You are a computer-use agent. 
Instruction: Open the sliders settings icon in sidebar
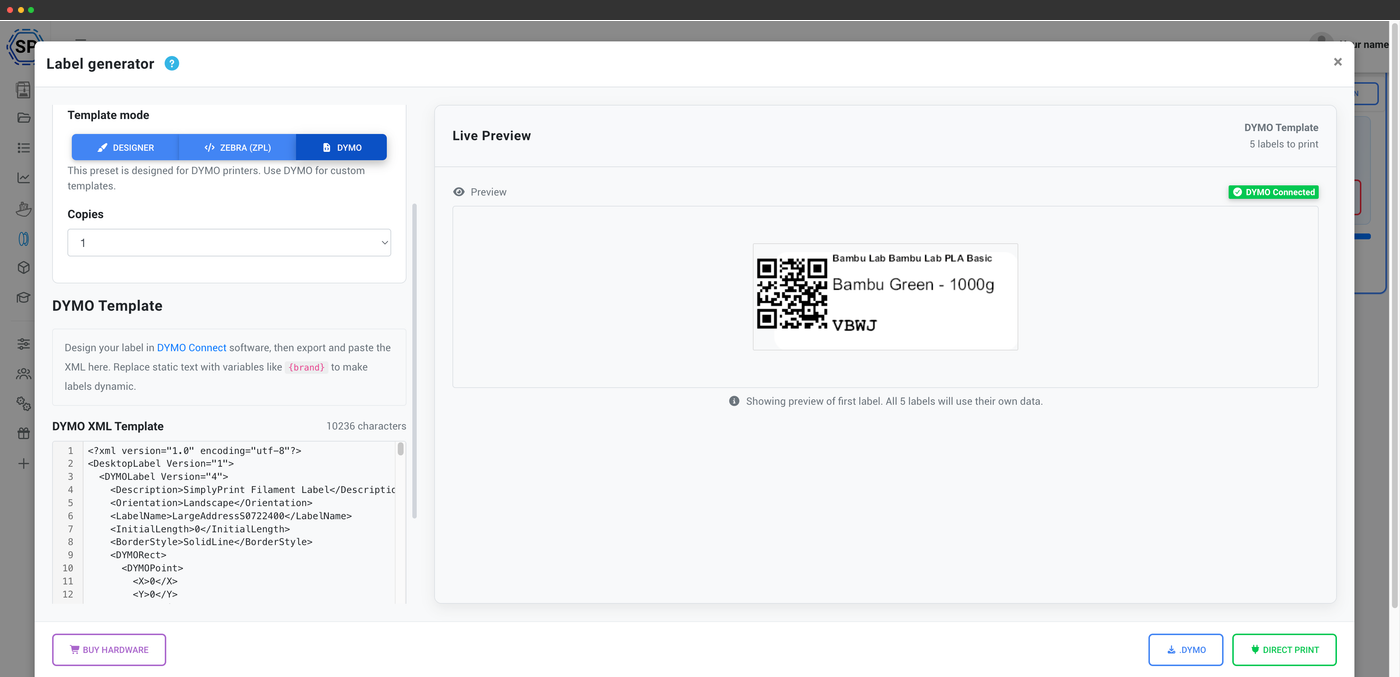(23, 344)
